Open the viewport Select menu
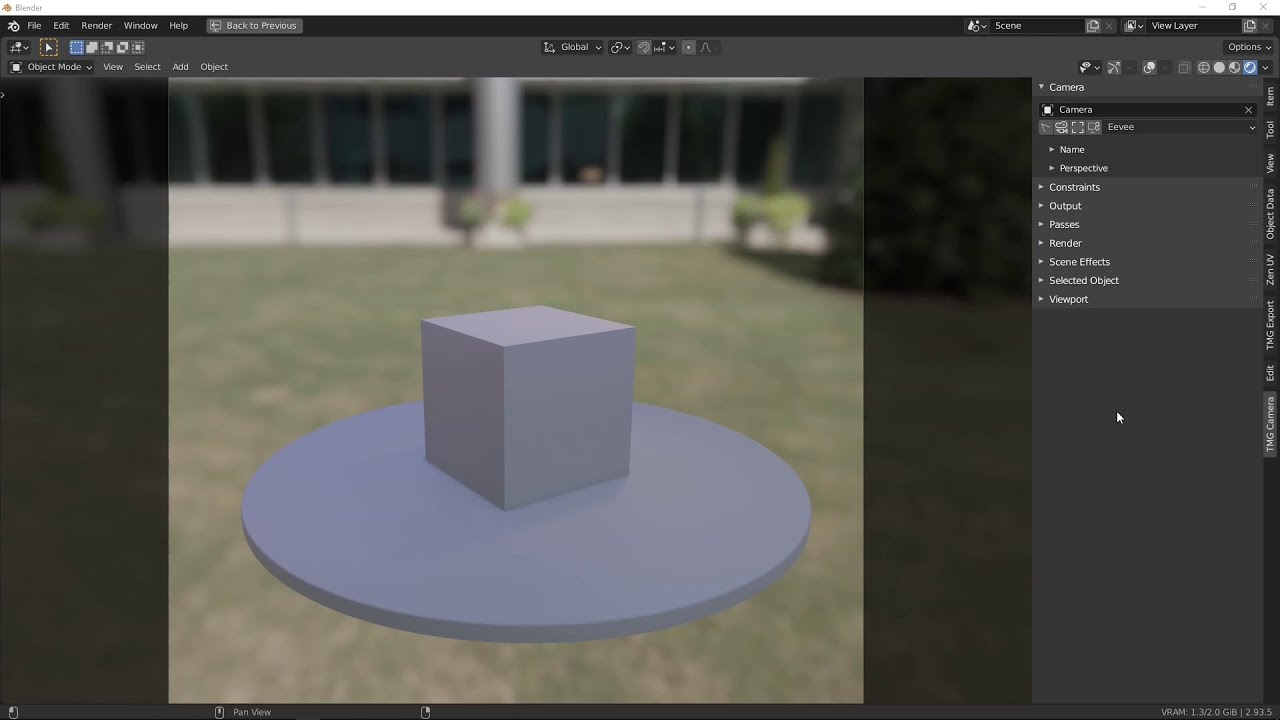Viewport: 1280px width, 720px height. pos(147,67)
